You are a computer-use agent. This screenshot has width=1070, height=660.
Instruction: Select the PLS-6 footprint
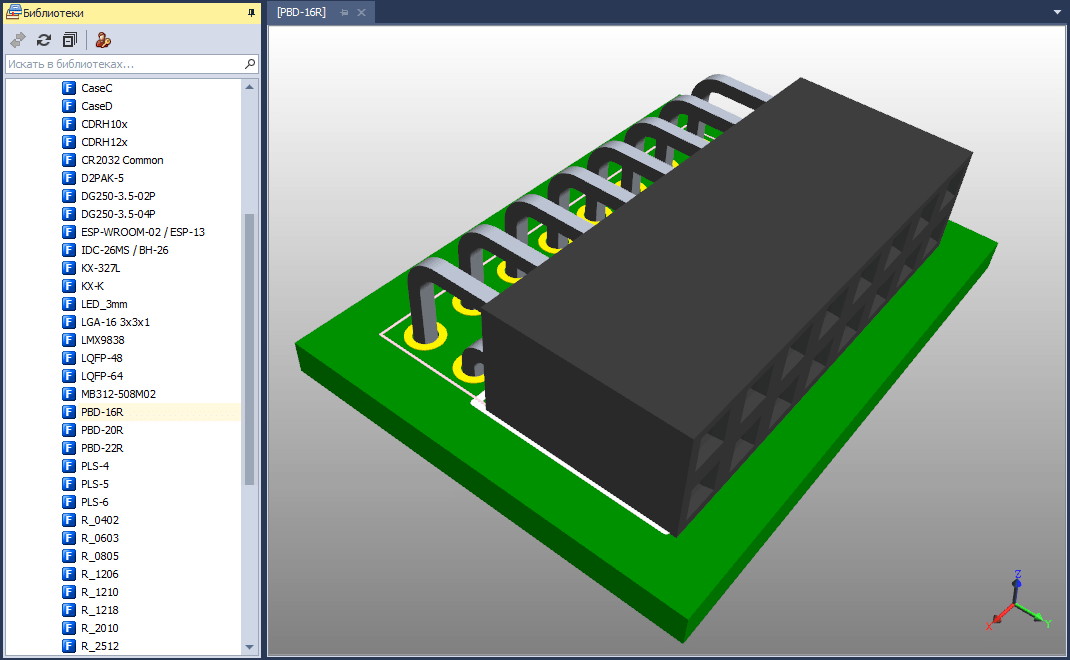pos(95,502)
